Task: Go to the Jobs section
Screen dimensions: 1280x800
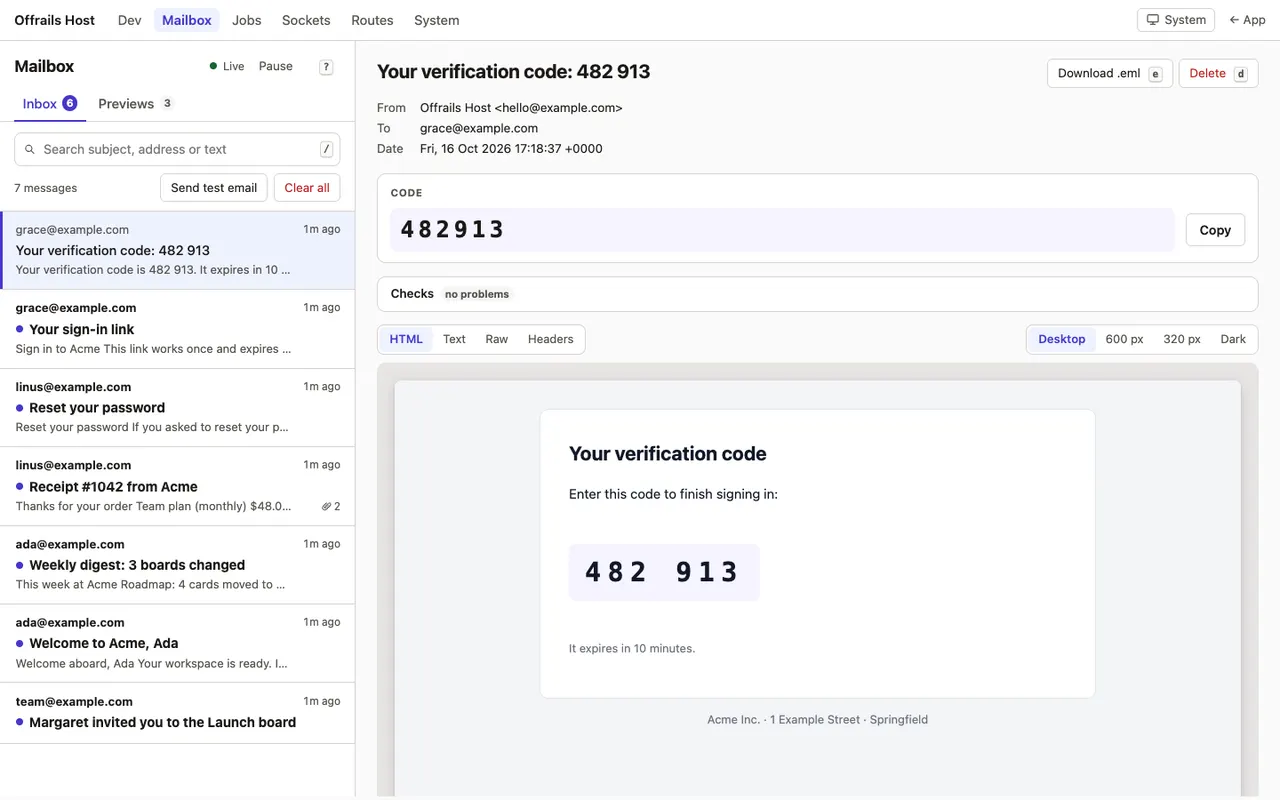Action: (x=246, y=20)
